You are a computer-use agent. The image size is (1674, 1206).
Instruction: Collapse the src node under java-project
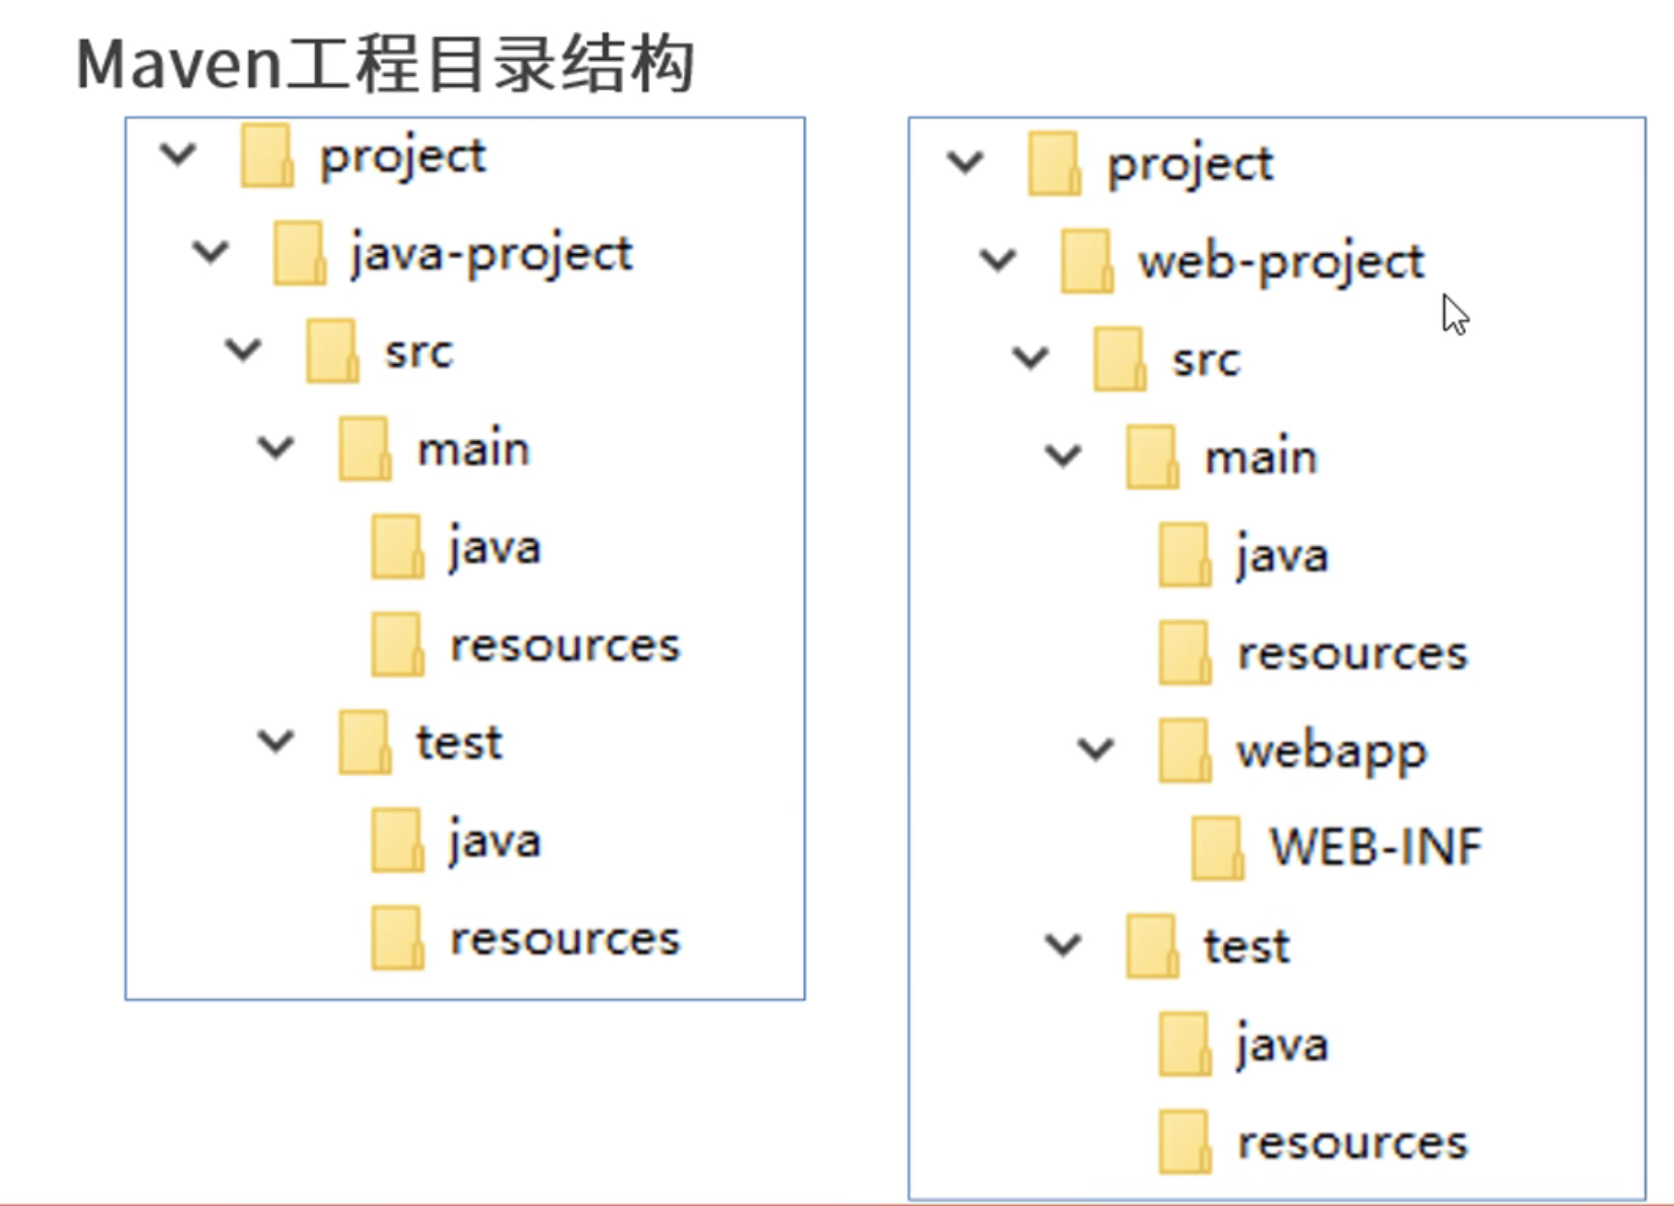pos(243,350)
